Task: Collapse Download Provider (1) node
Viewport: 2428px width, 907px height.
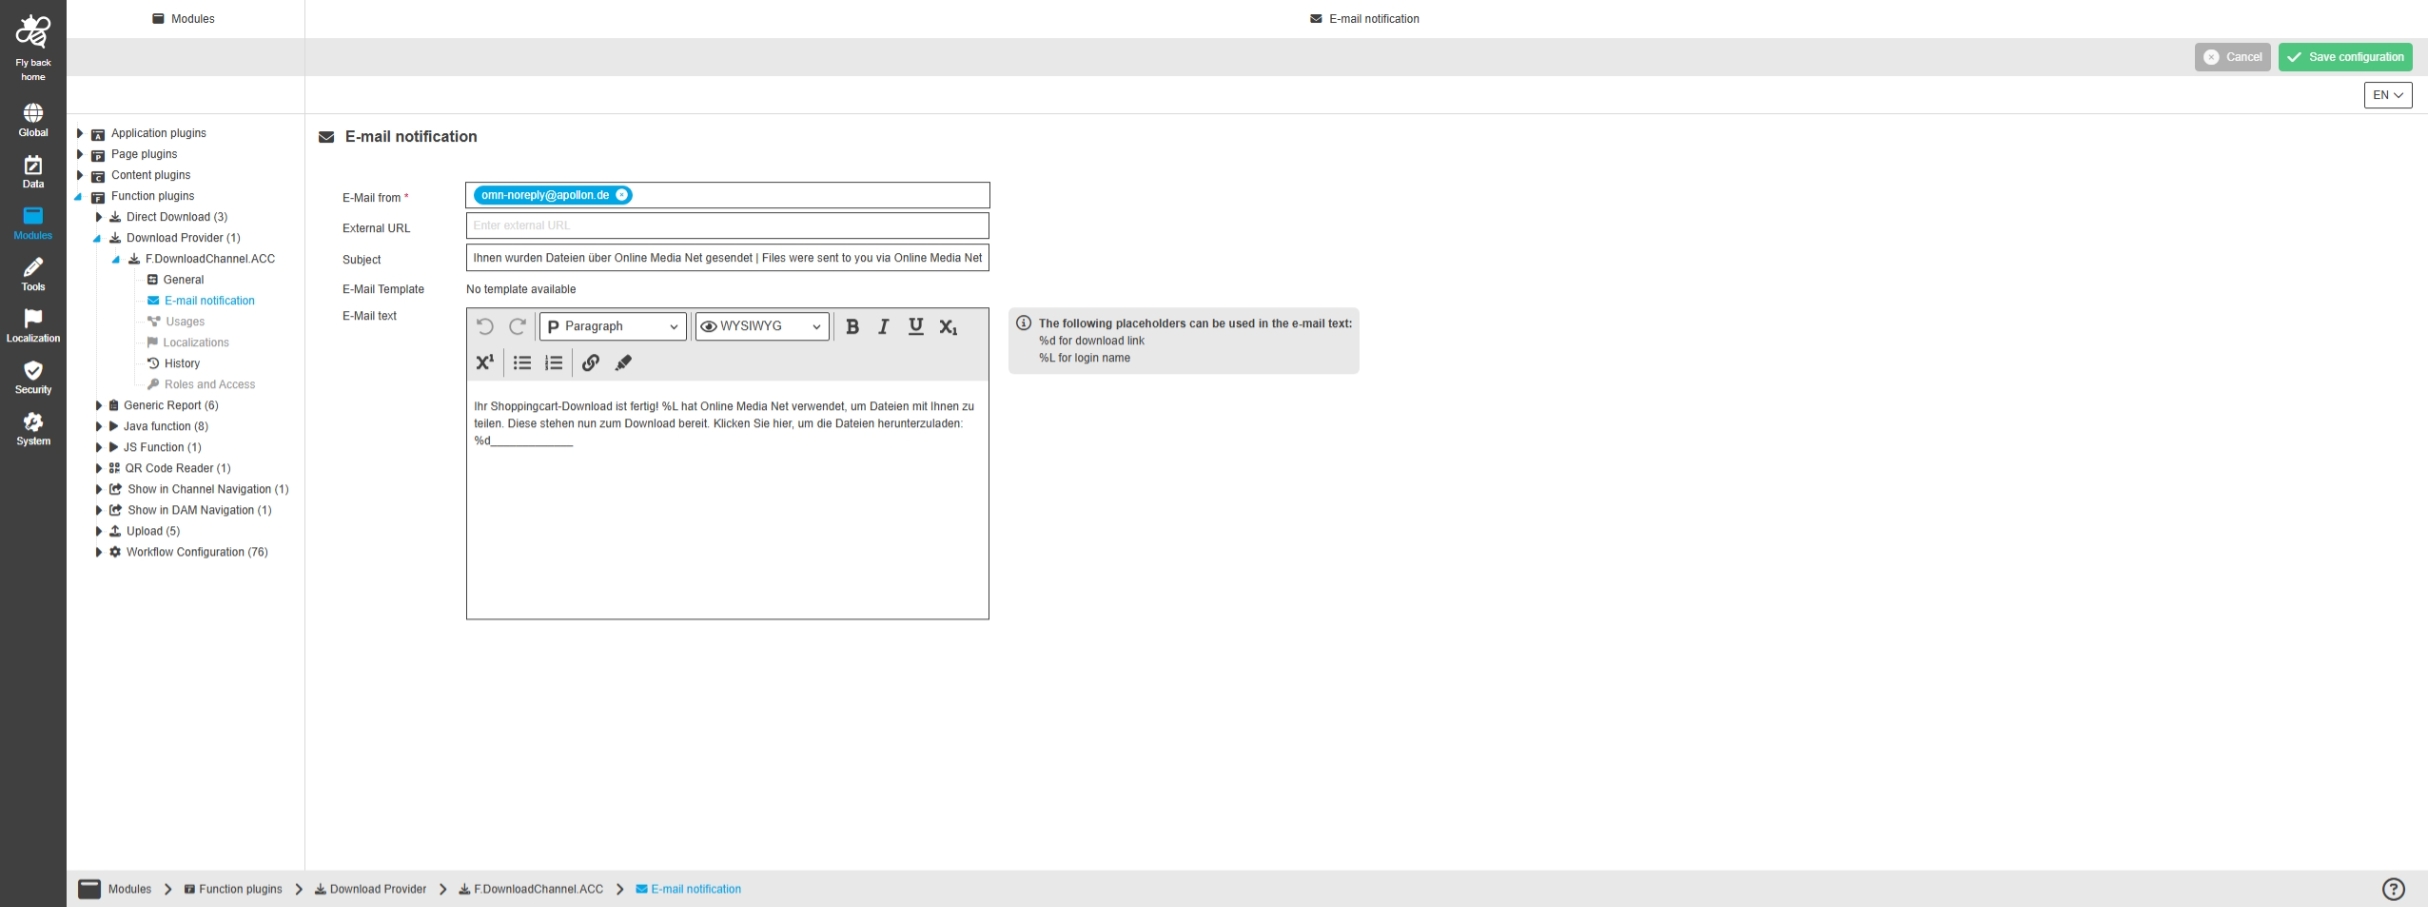Action: [x=98, y=238]
